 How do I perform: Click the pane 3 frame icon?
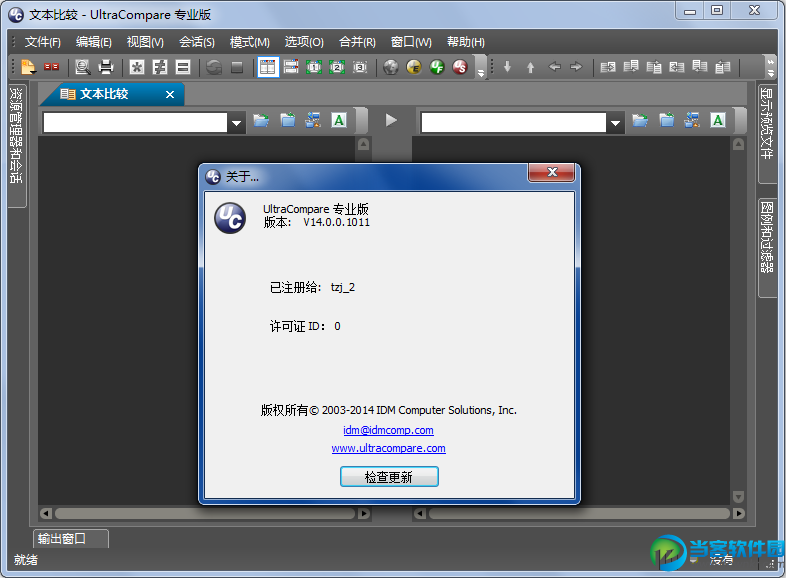click(360, 67)
